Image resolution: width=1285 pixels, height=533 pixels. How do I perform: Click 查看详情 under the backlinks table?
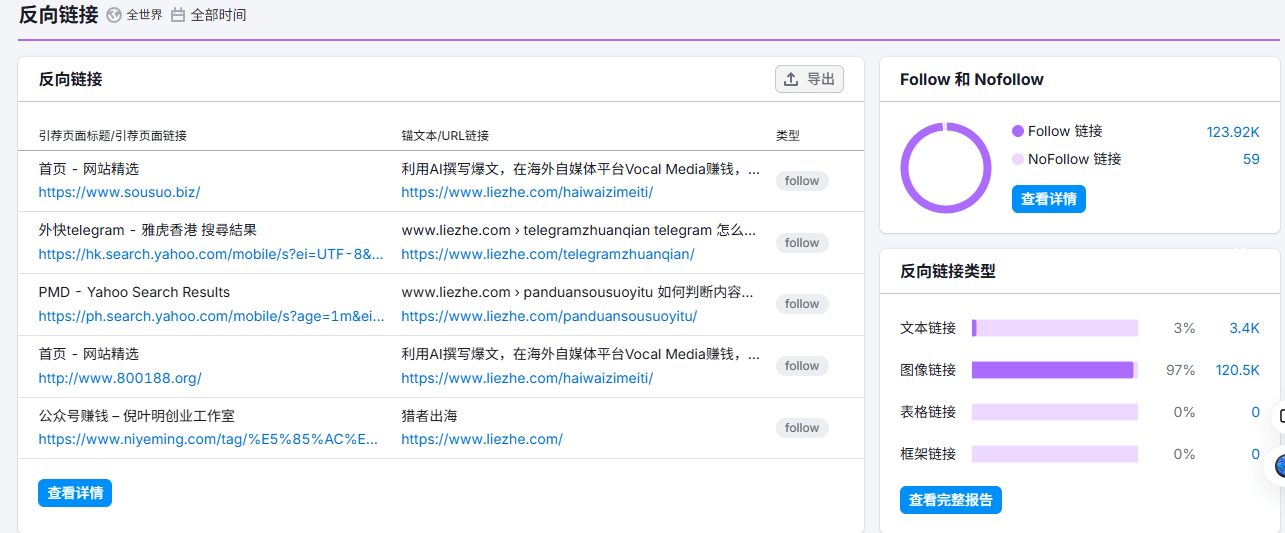[x=75, y=493]
